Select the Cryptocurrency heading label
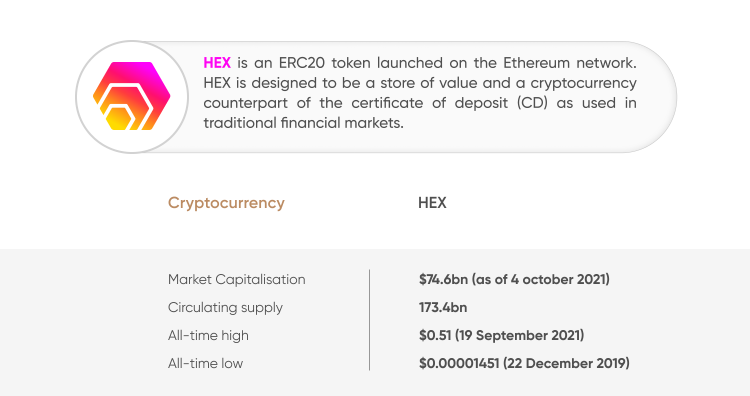Screen dimensions: 750x396 (x=226, y=203)
